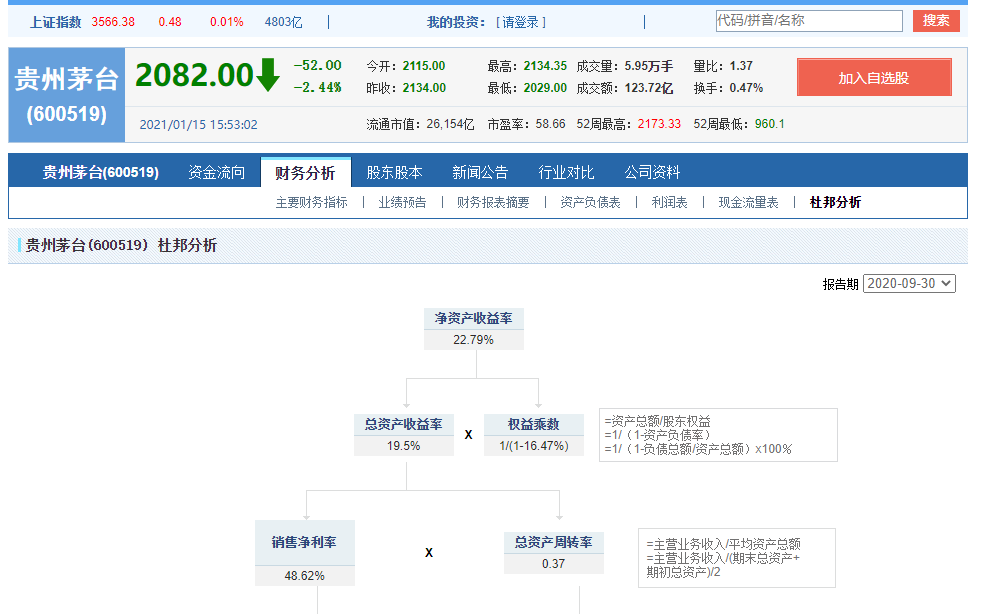Click the 贵州茅台 (600519) blue title block

coord(66,95)
